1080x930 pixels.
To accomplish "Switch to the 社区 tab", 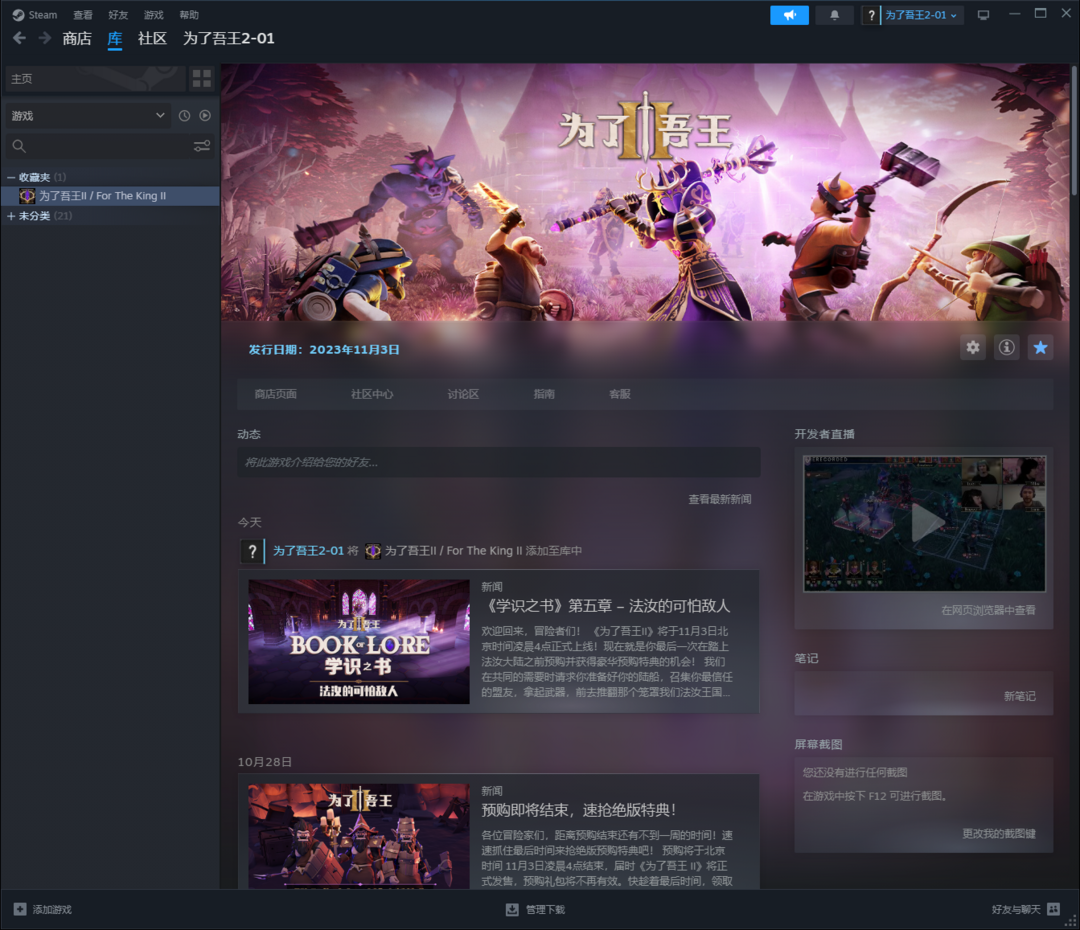I will [x=152, y=39].
